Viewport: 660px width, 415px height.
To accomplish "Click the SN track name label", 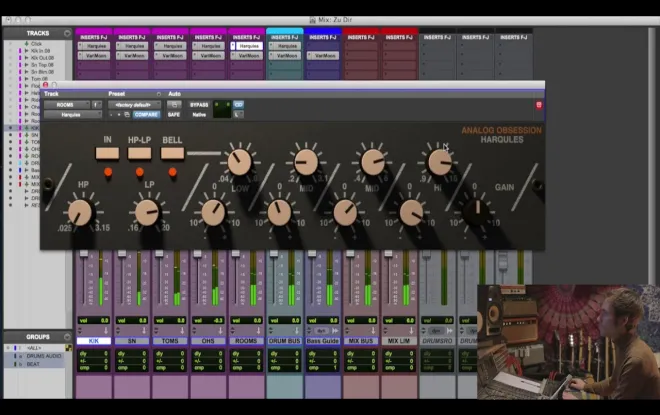I will pos(132,341).
